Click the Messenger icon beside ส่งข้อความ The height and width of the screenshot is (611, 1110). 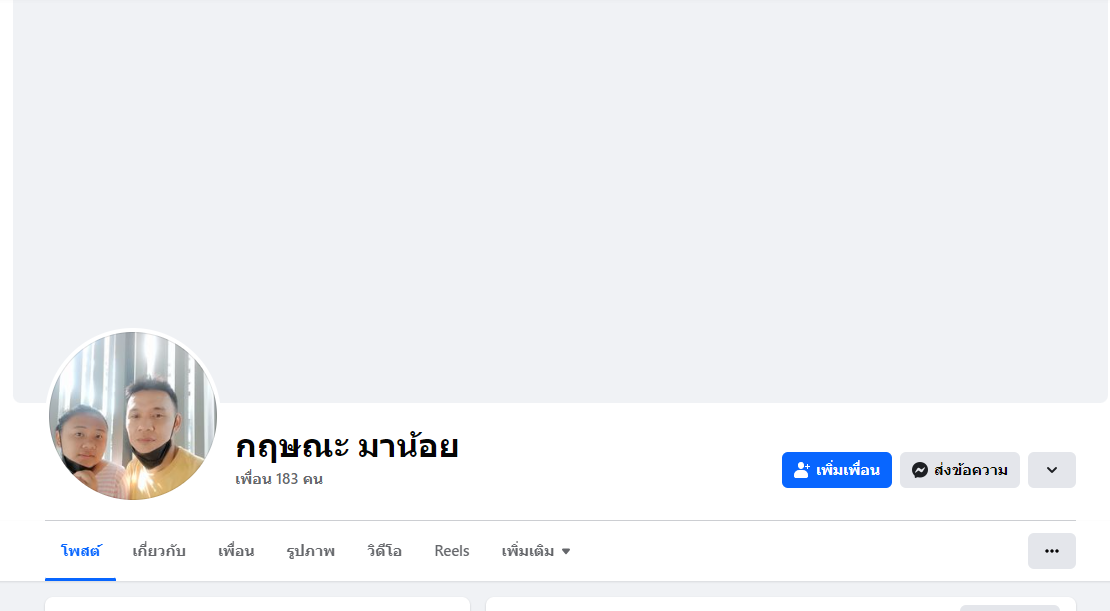pyautogui.click(x=920, y=470)
